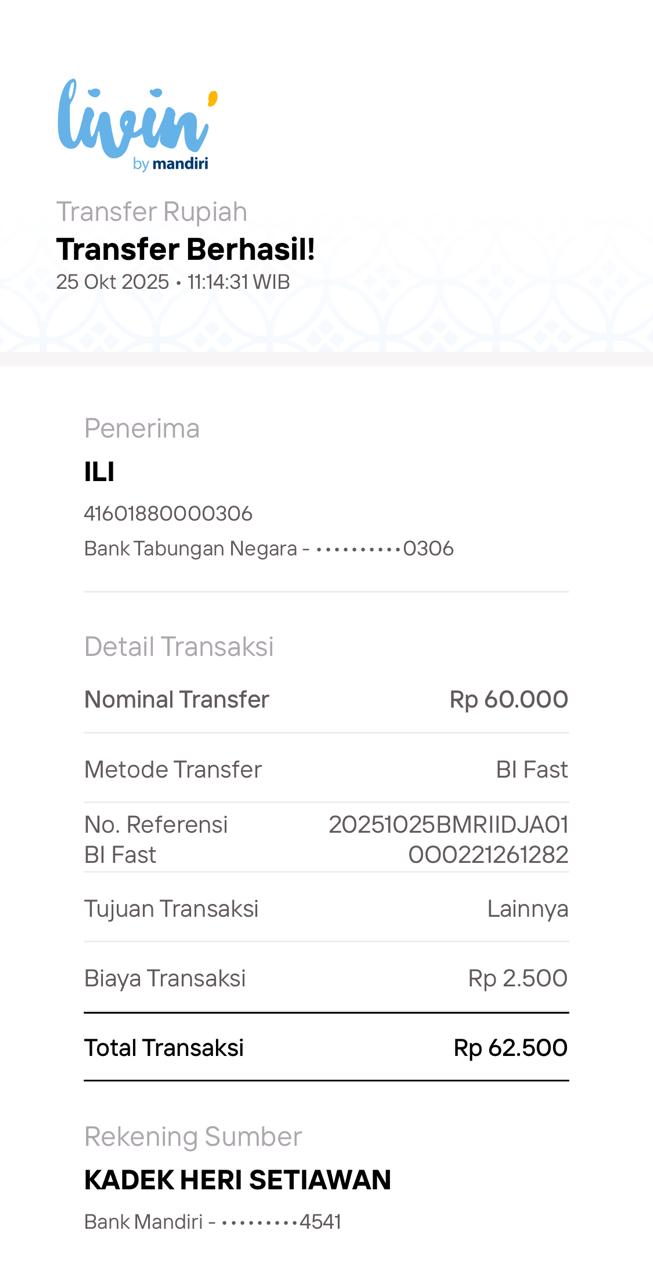The height and width of the screenshot is (1280, 653).
Task: Click the BI Fast reference number
Action: [449, 840]
